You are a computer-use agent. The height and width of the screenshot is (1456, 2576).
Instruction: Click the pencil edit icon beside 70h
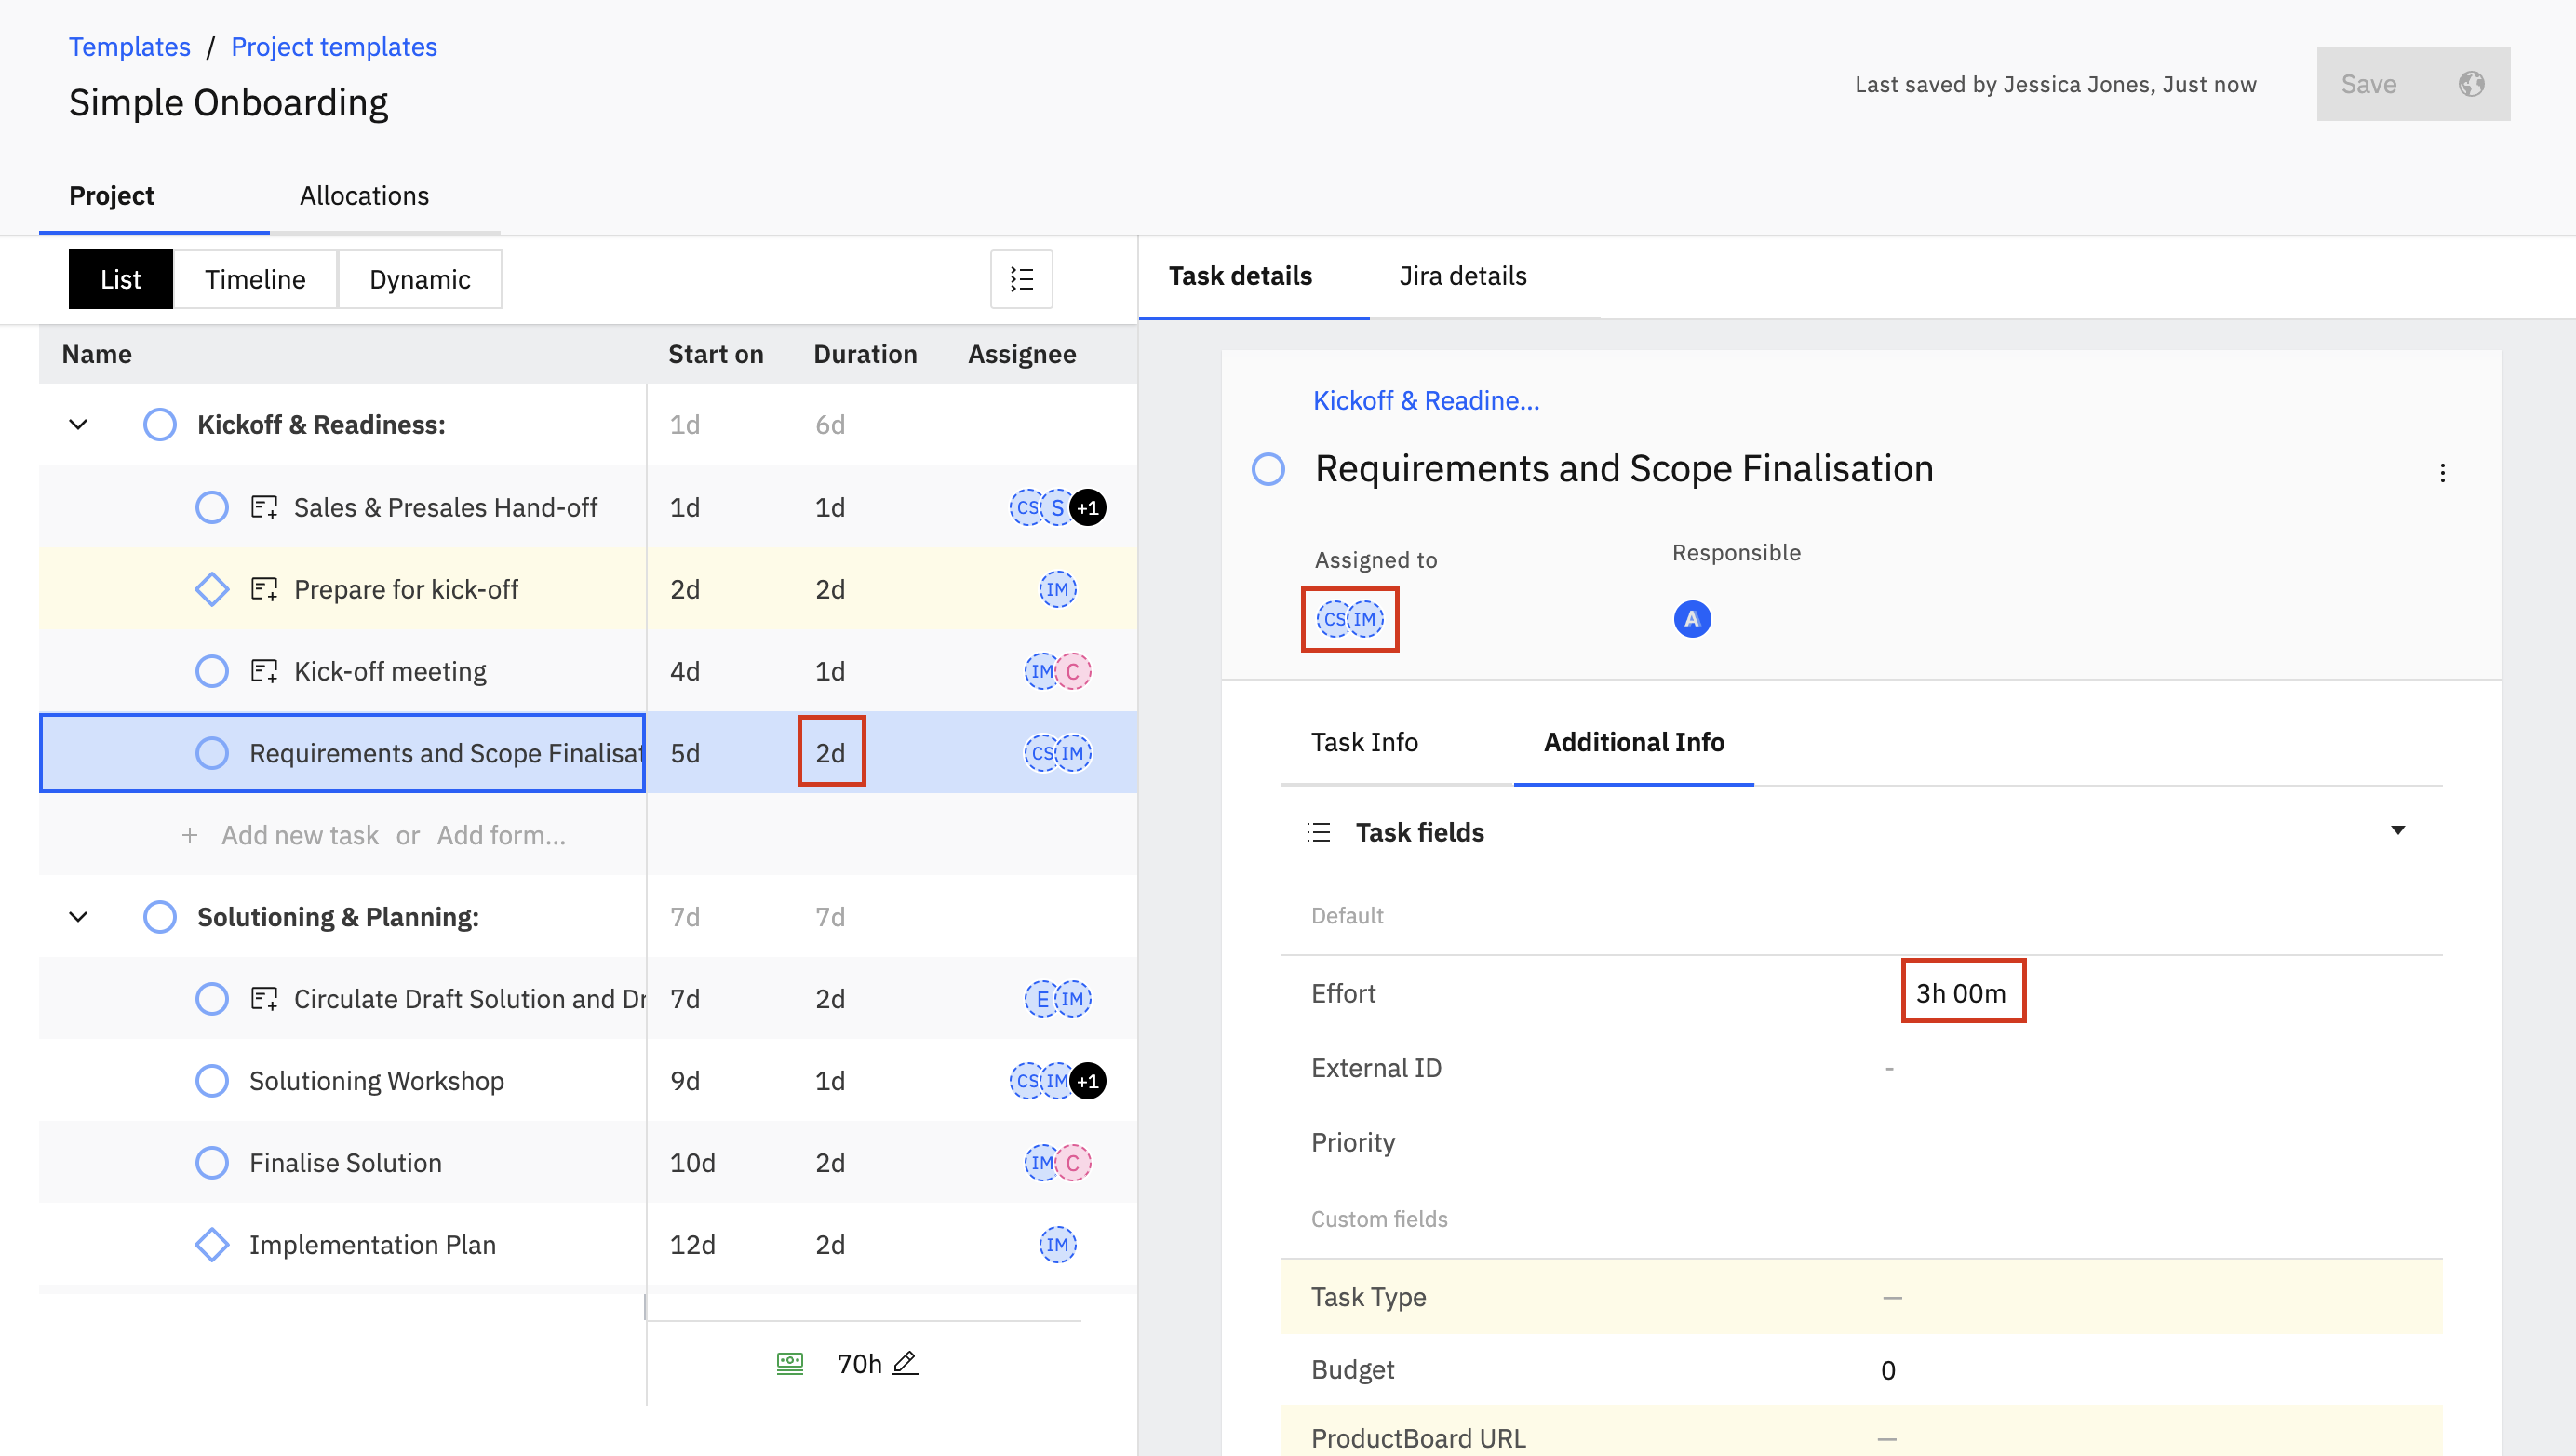click(905, 1363)
